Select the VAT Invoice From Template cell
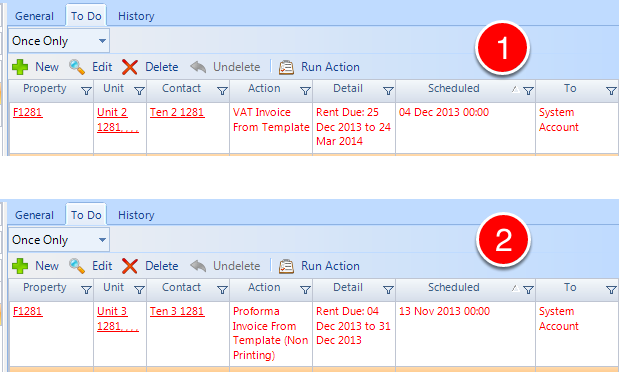The width and height of the screenshot is (619, 378). click(x=271, y=128)
